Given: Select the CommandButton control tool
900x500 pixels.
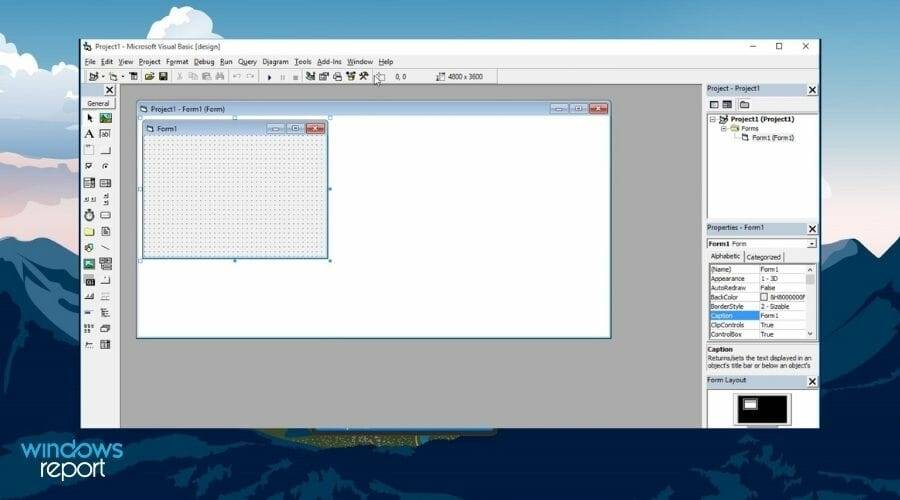Looking at the screenshot, I should (106, 150).
